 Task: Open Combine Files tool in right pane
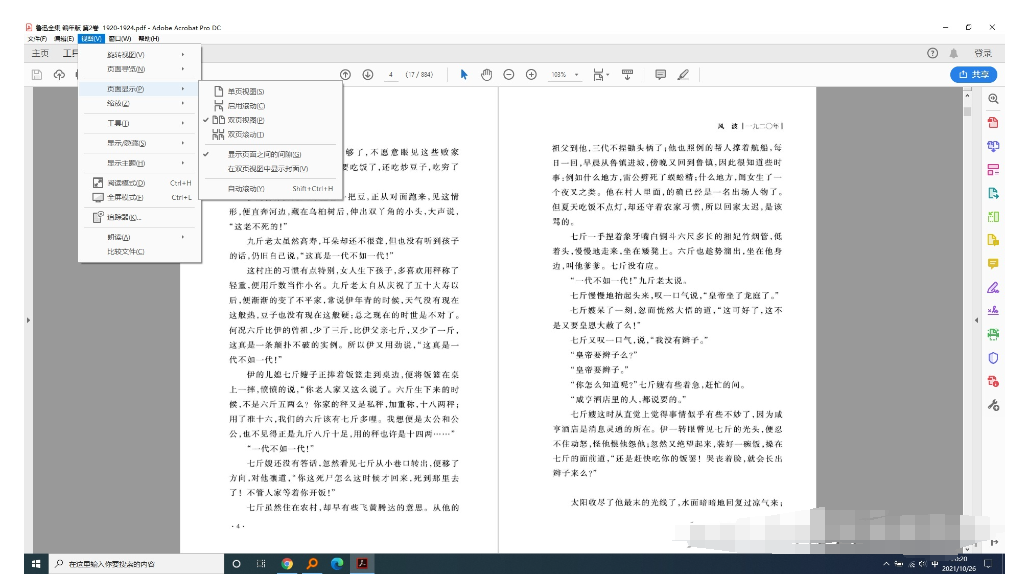pyautogui.click(x=993, y=146)
